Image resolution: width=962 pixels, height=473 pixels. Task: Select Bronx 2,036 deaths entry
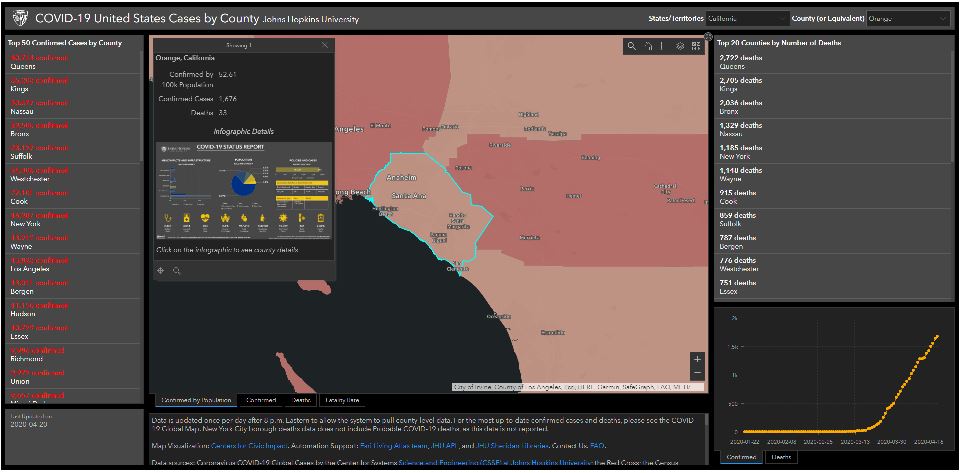[833, 107]
